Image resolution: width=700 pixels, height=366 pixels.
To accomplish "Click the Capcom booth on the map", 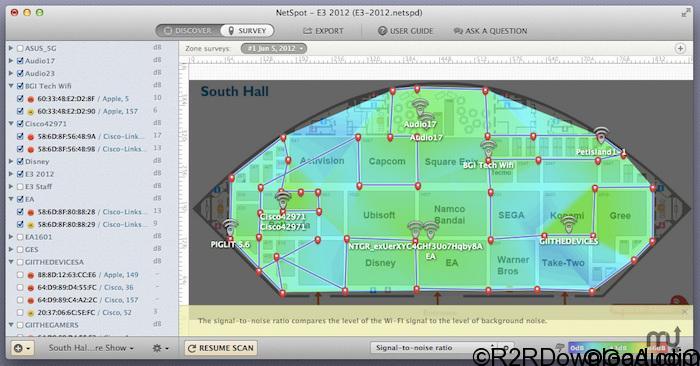I will pyautogui.click(x=387, y=161).
